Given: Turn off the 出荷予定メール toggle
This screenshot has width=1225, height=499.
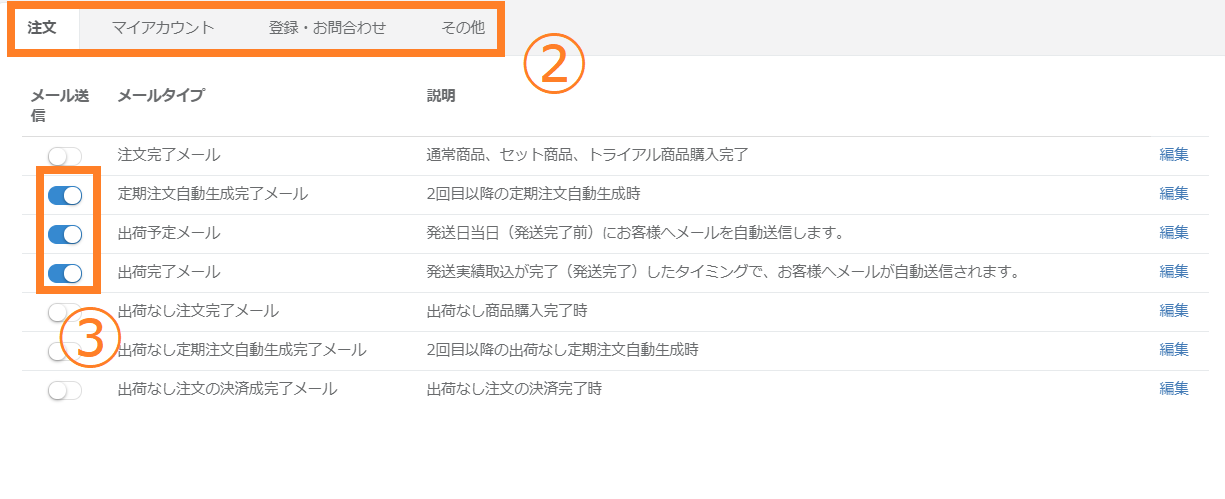Looking at the screenshot, I should [x=65, y=234].
